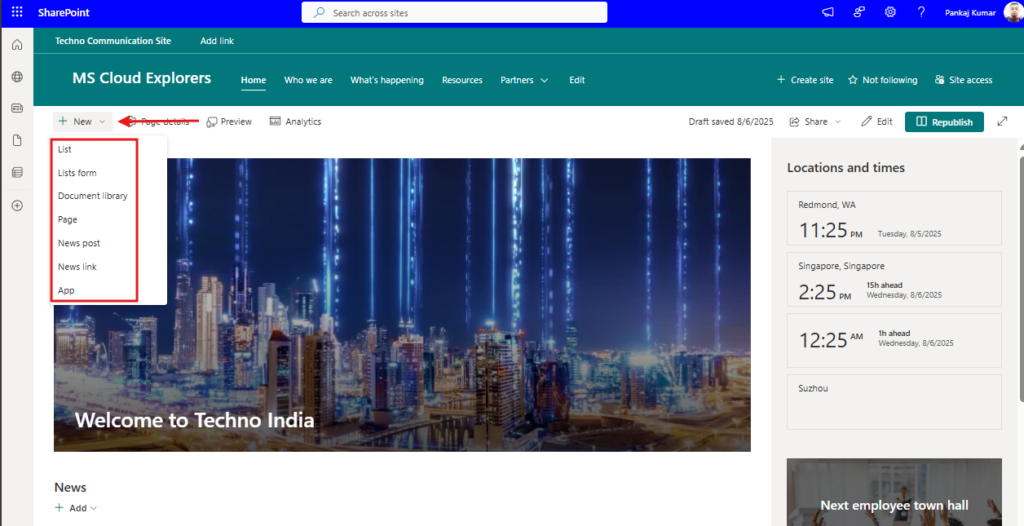
Task: Click the Search across sites box
Action: (454, 12)
